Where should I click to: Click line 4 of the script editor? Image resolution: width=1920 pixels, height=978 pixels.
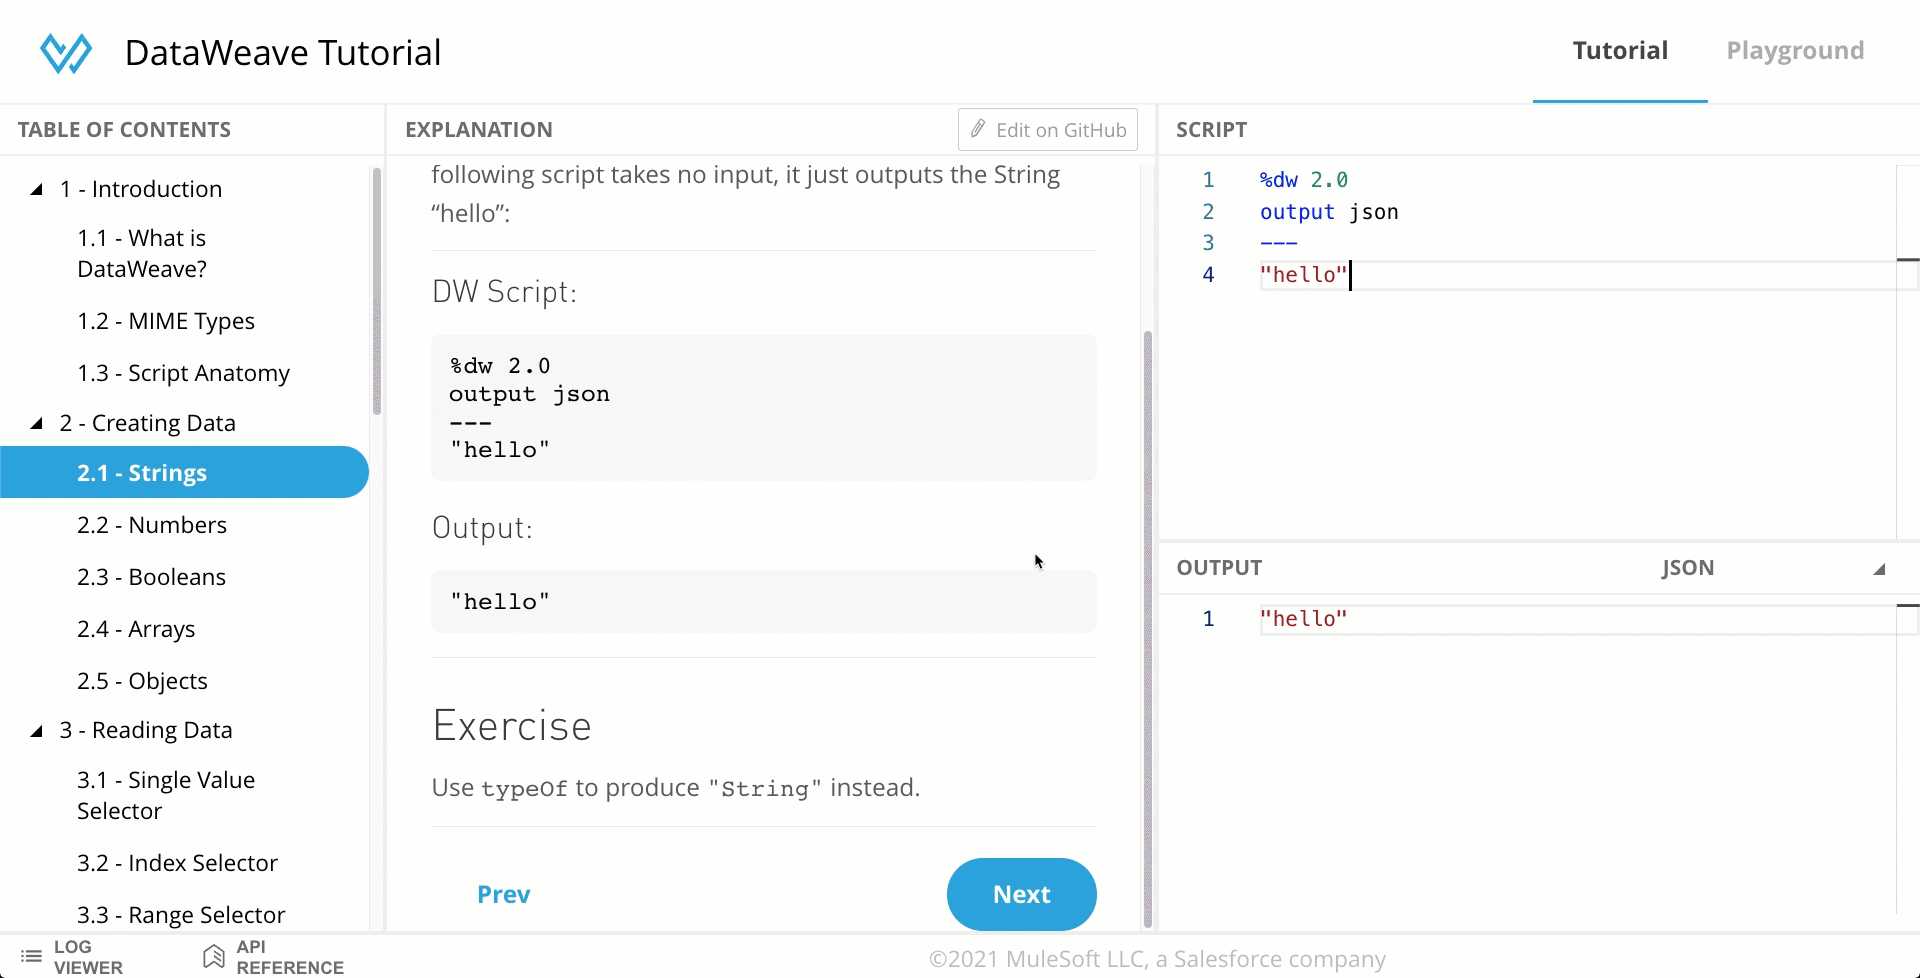(1302, 275)
